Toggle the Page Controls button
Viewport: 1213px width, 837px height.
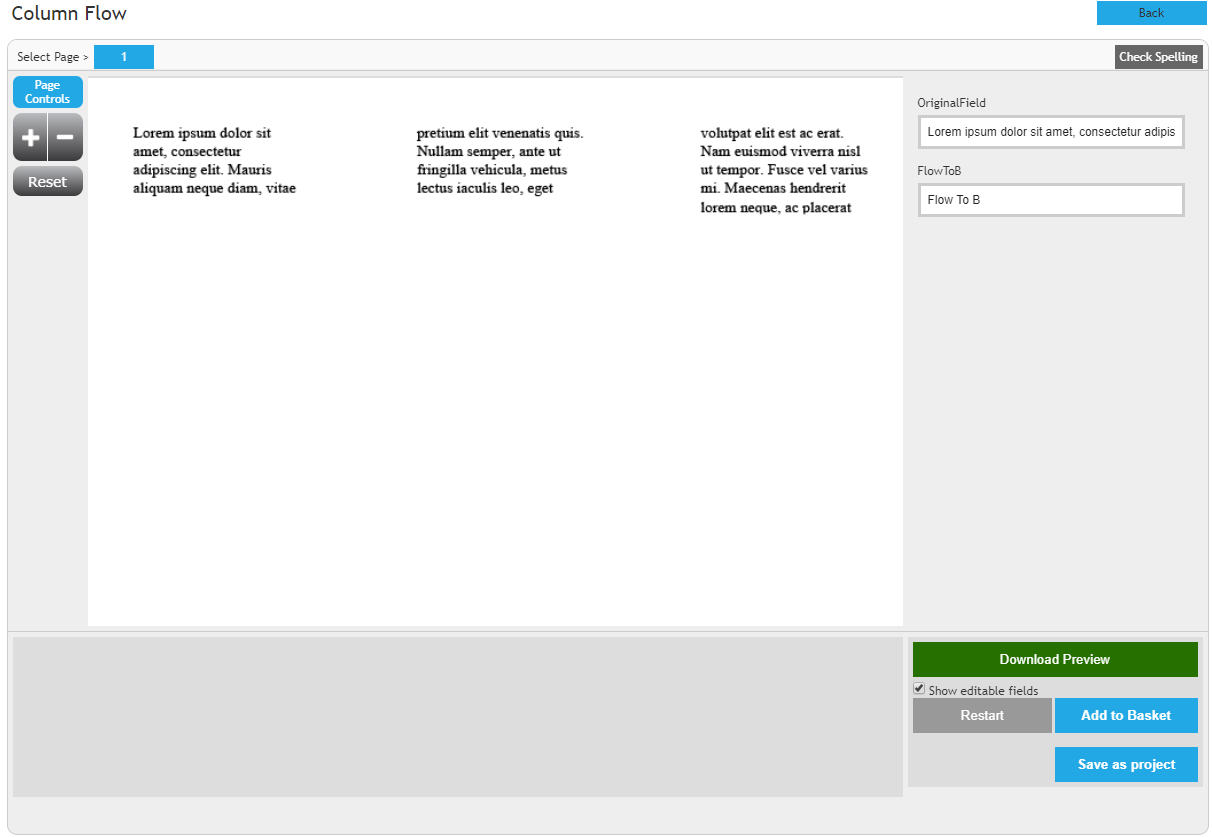(48, 92)
